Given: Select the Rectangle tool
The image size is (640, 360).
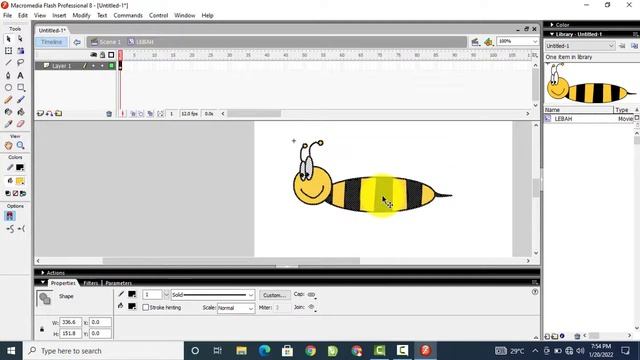Looking at the screenshot, I should coord(20,87).
